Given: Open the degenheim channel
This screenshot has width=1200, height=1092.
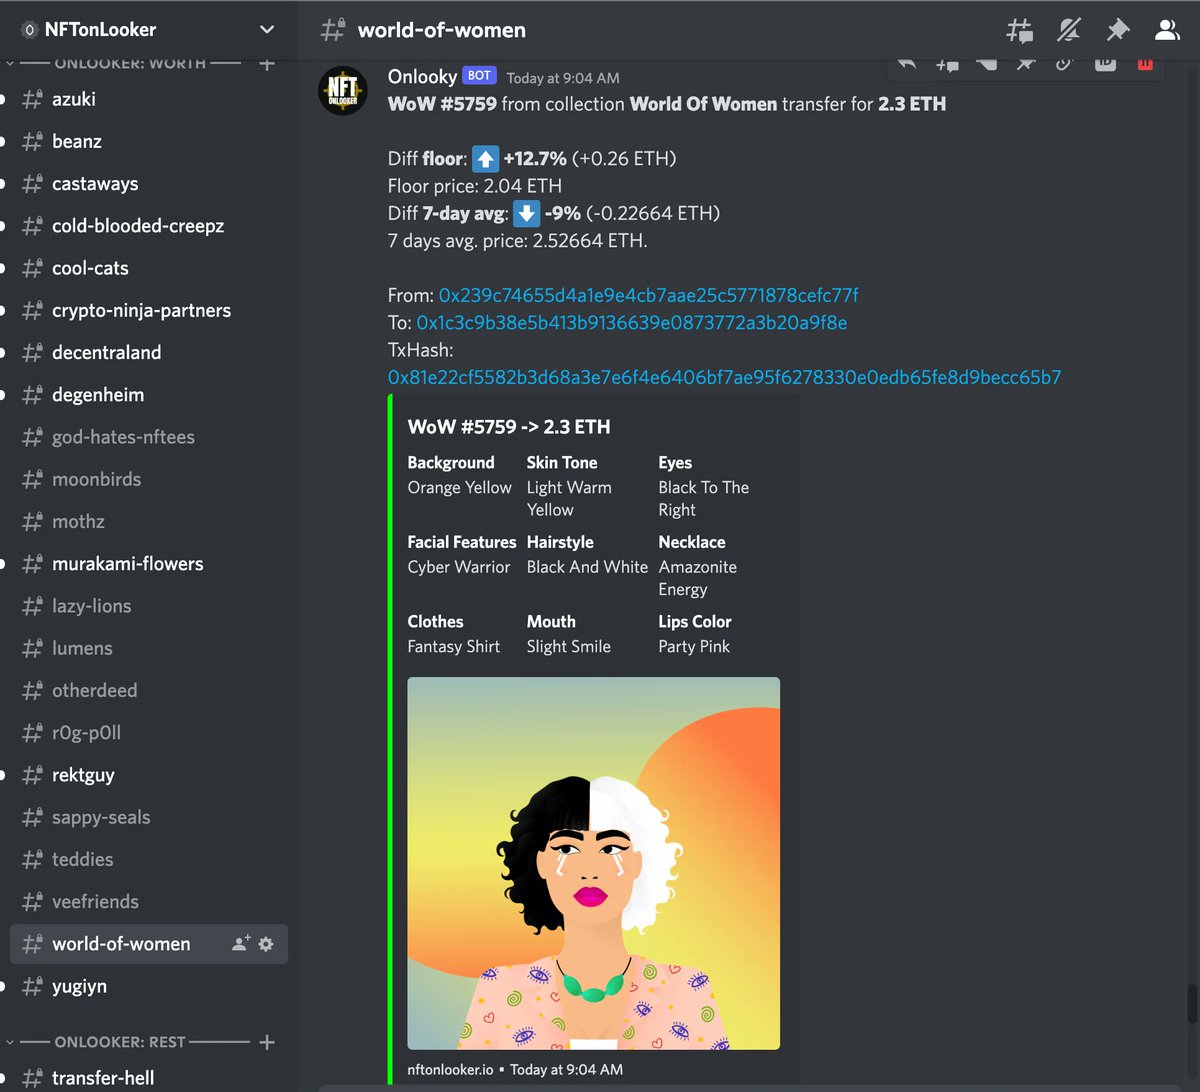Looking at the screenshot, I should point(149,395).
